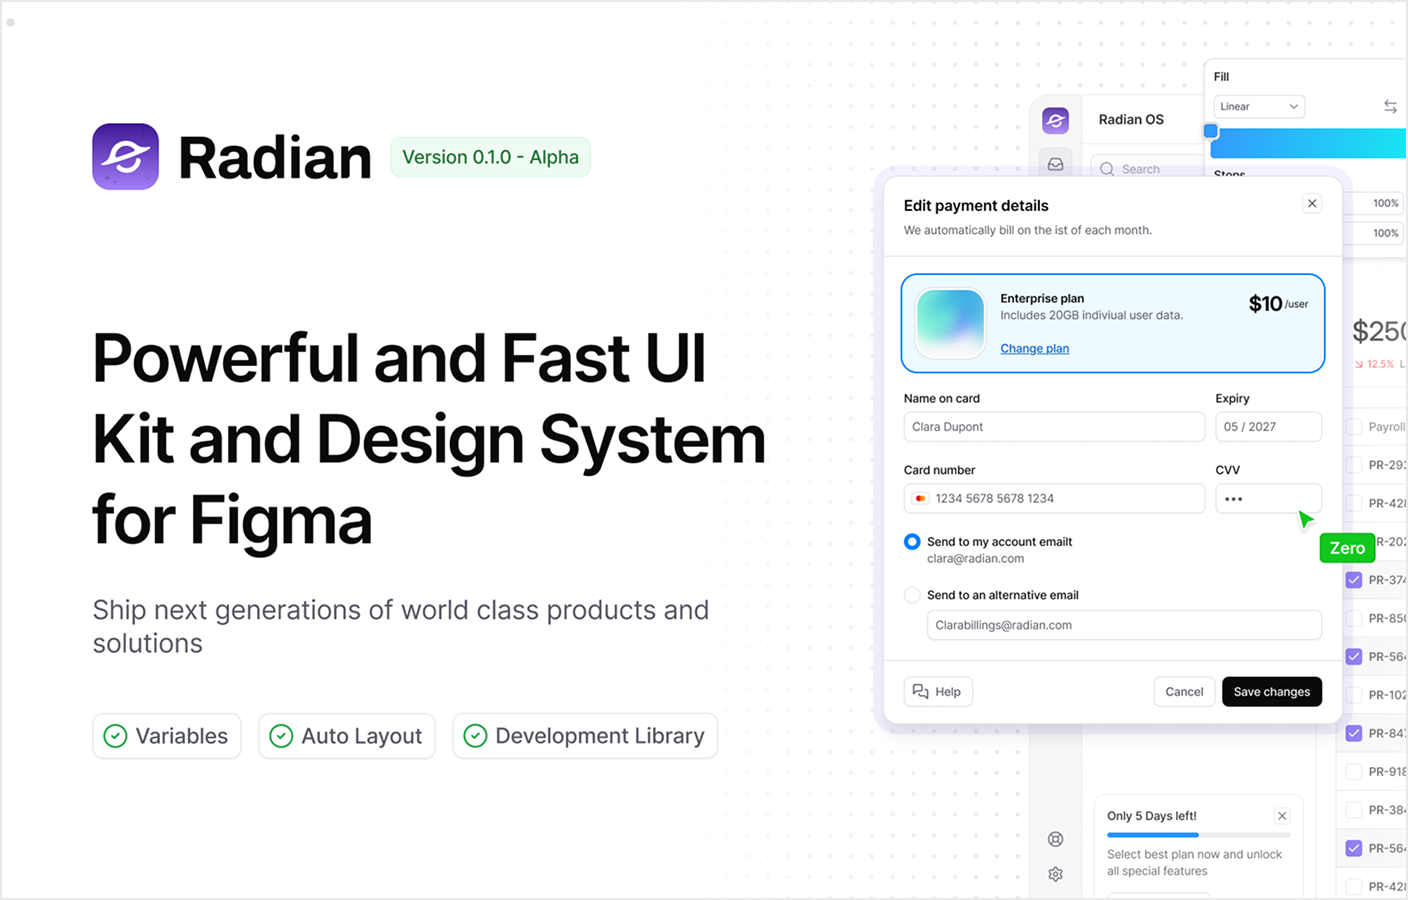Close the Edit payment details dialog
Viewport: 1408px width, 900px height.
[x=1312, y=204]
